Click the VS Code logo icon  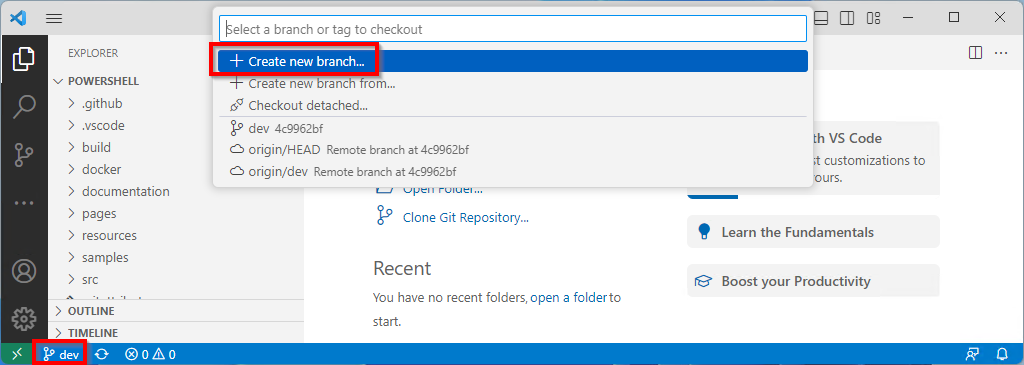pyautogui.click(x=18, y=18)
